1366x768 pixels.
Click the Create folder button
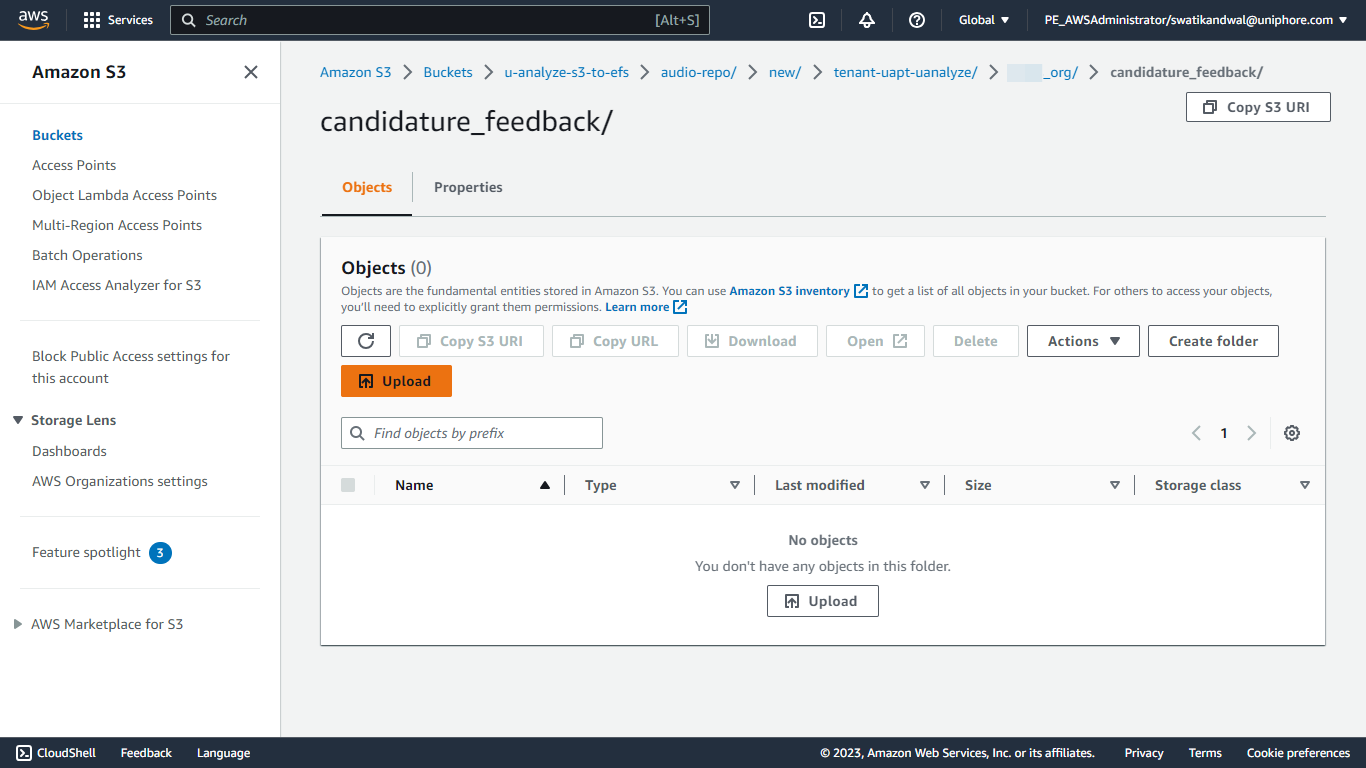pyautogui.click(x=1213, y=341)
